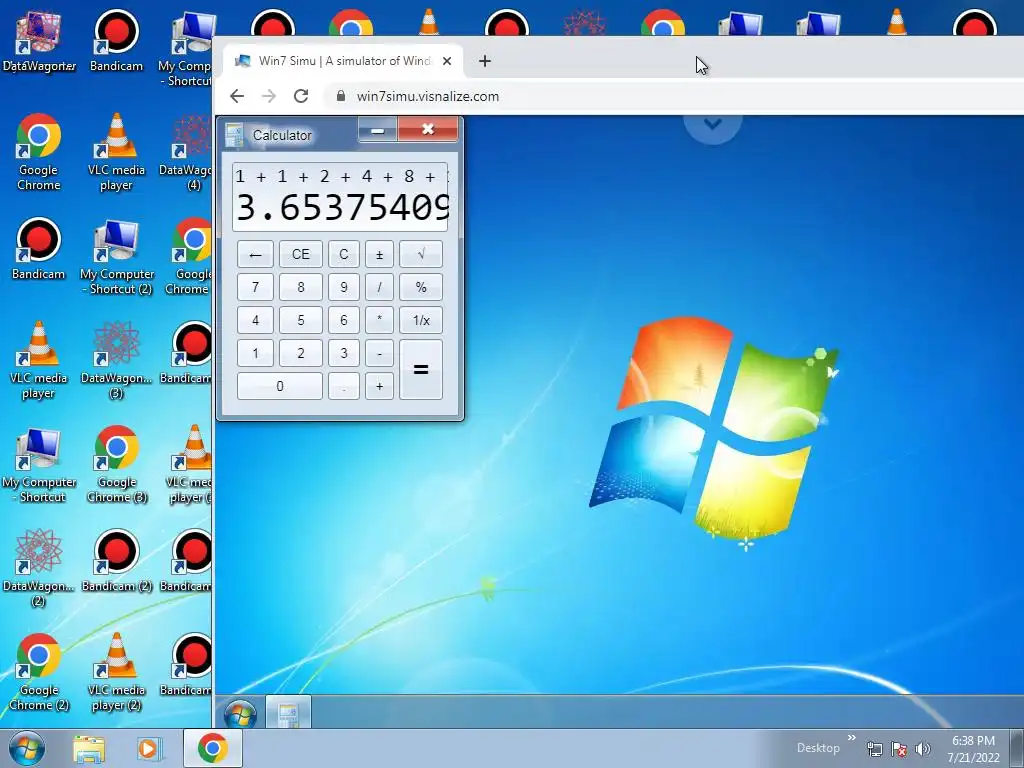Click the plus-minus sign toggle in Calculator
Viewport: 1024px width, 768px height.
tap(379, 254)
